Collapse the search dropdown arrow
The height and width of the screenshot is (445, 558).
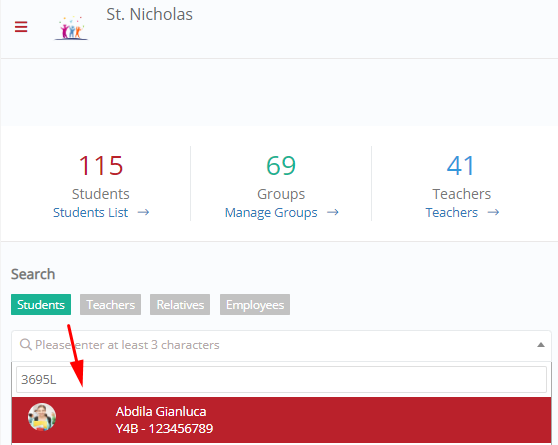click(541, 345)
